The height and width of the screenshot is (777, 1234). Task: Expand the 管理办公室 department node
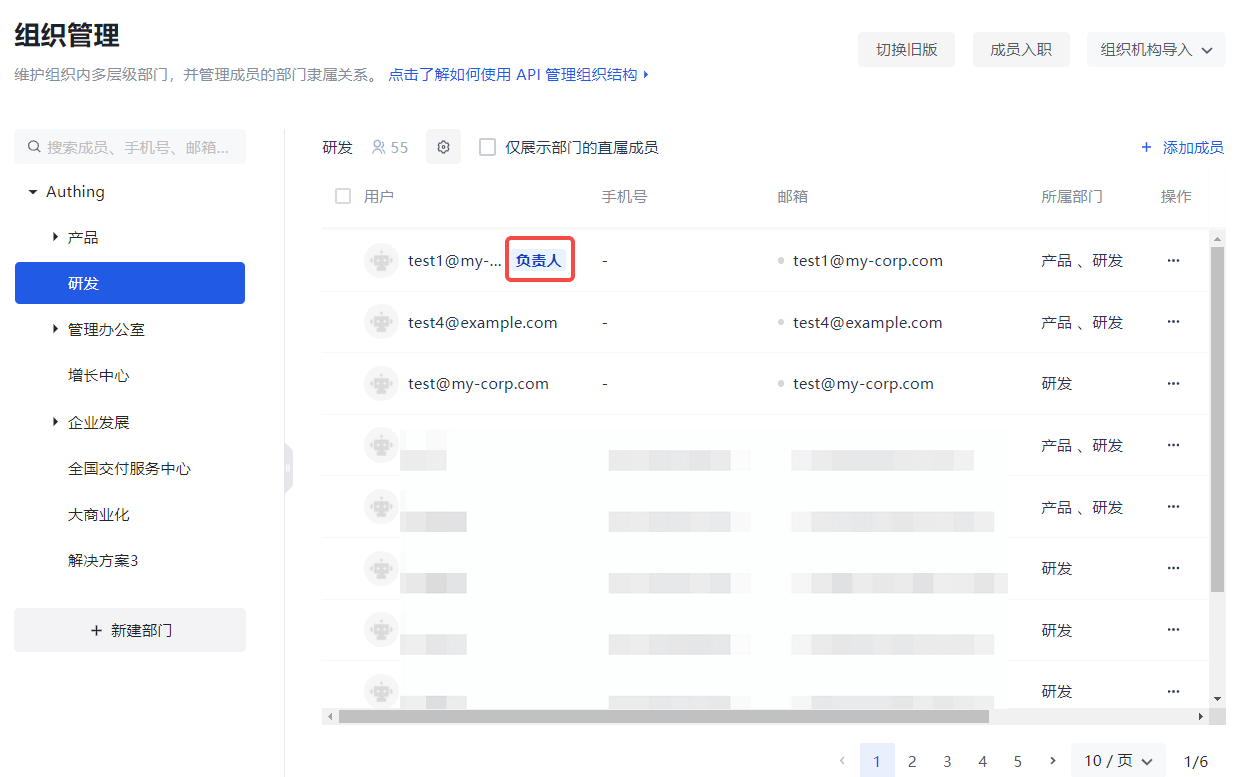(56, 329)
